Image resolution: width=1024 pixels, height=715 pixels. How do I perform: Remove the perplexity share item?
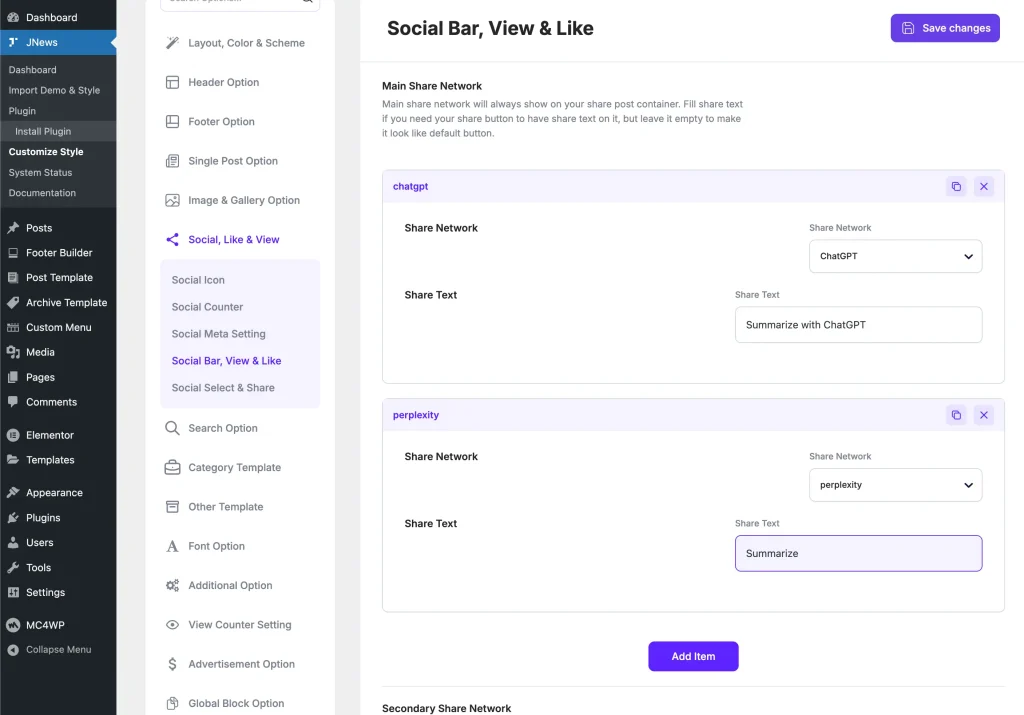pyautogui.click(x=984, y=415)
